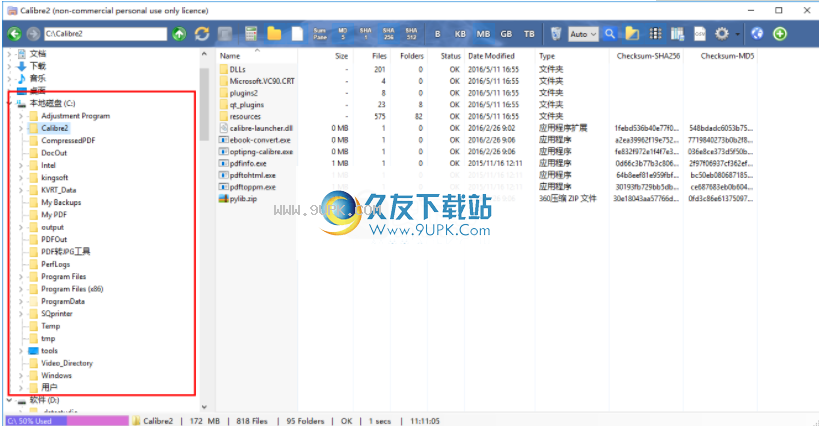
Task: Open the arrow next to settings gear
Action: (x=737, y=34)
